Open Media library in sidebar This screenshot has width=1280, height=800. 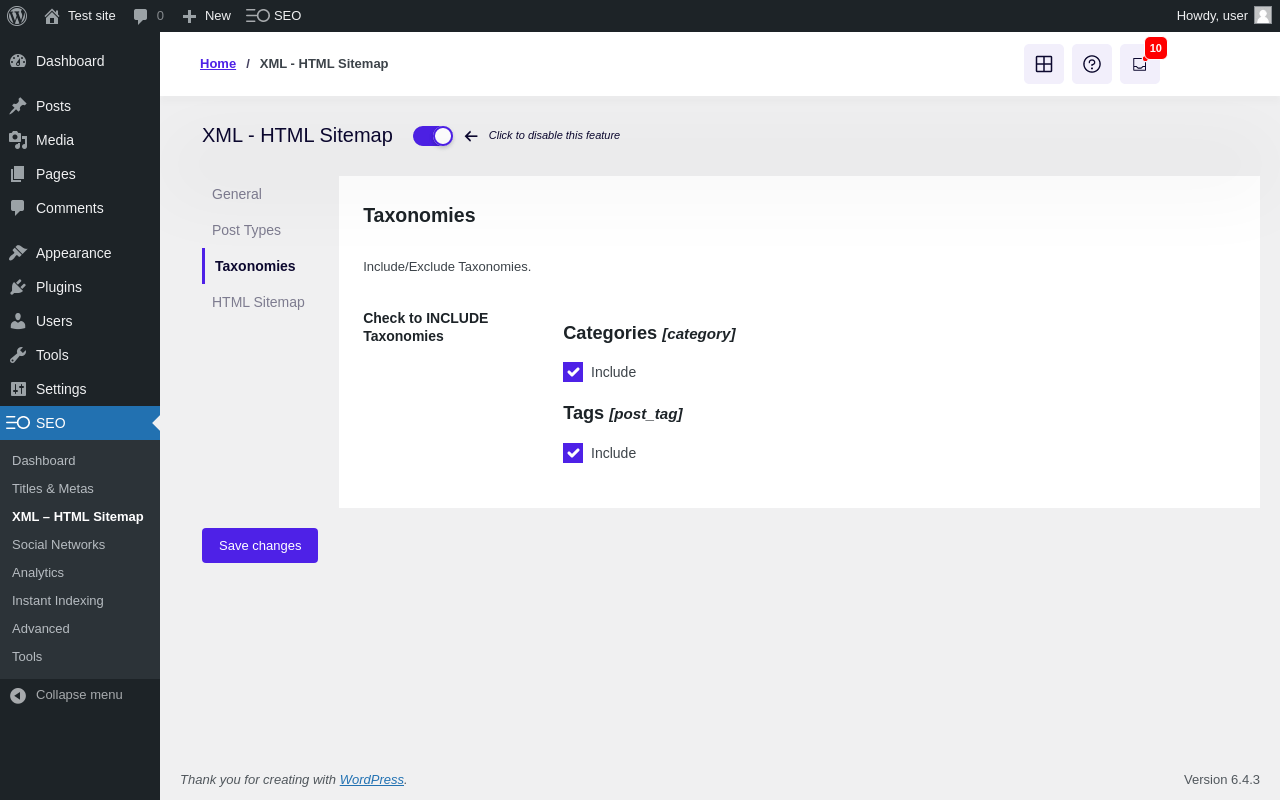pyautogui.click(x=80, y=140)
